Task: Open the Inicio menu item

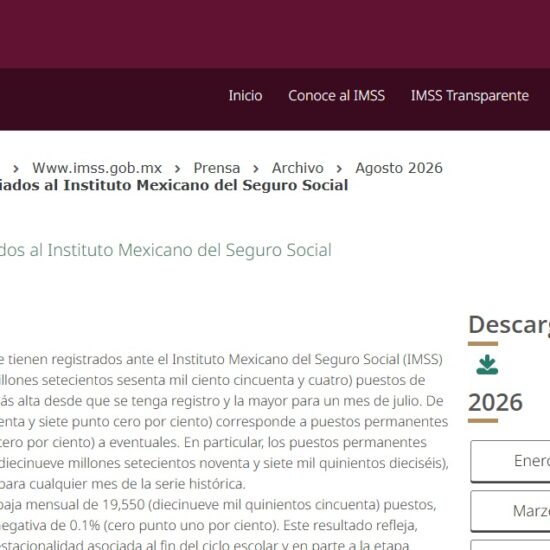Action: [245, 96]
